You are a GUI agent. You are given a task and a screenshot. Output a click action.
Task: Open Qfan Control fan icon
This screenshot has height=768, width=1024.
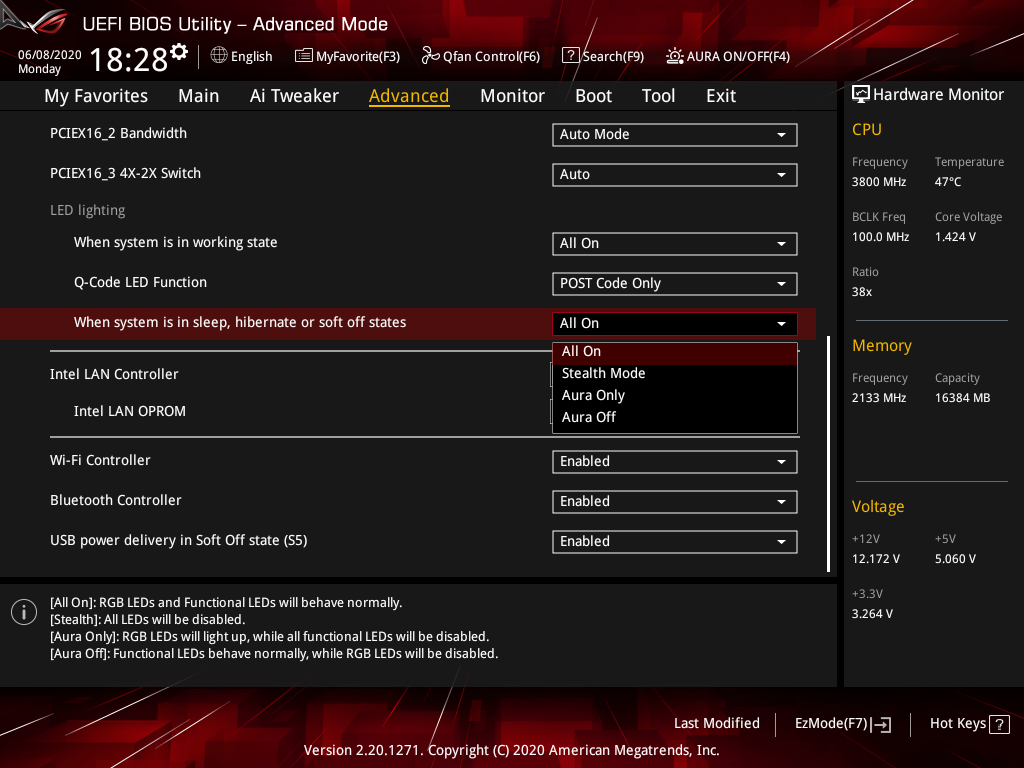[430, 56]
